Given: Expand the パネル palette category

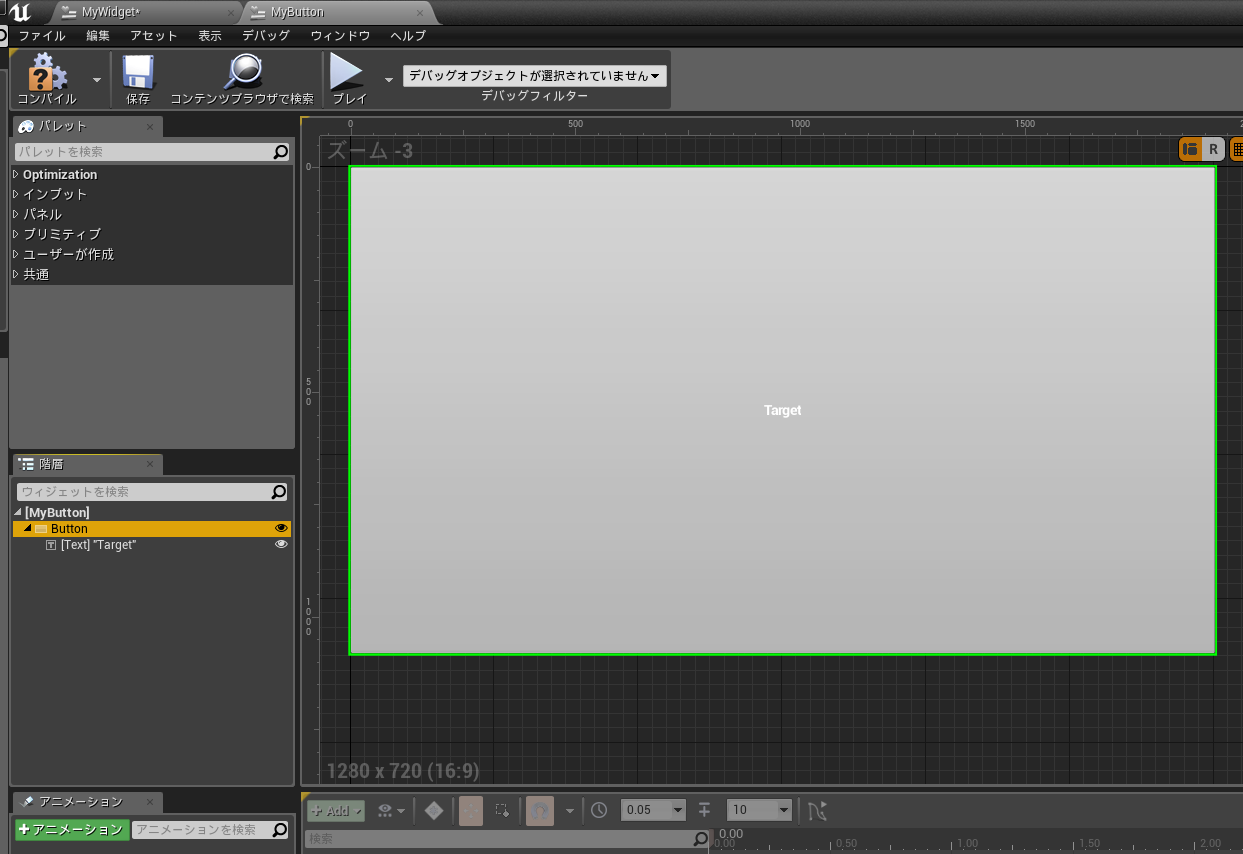Looking at the screenshot, I should [x=16, y=214].
